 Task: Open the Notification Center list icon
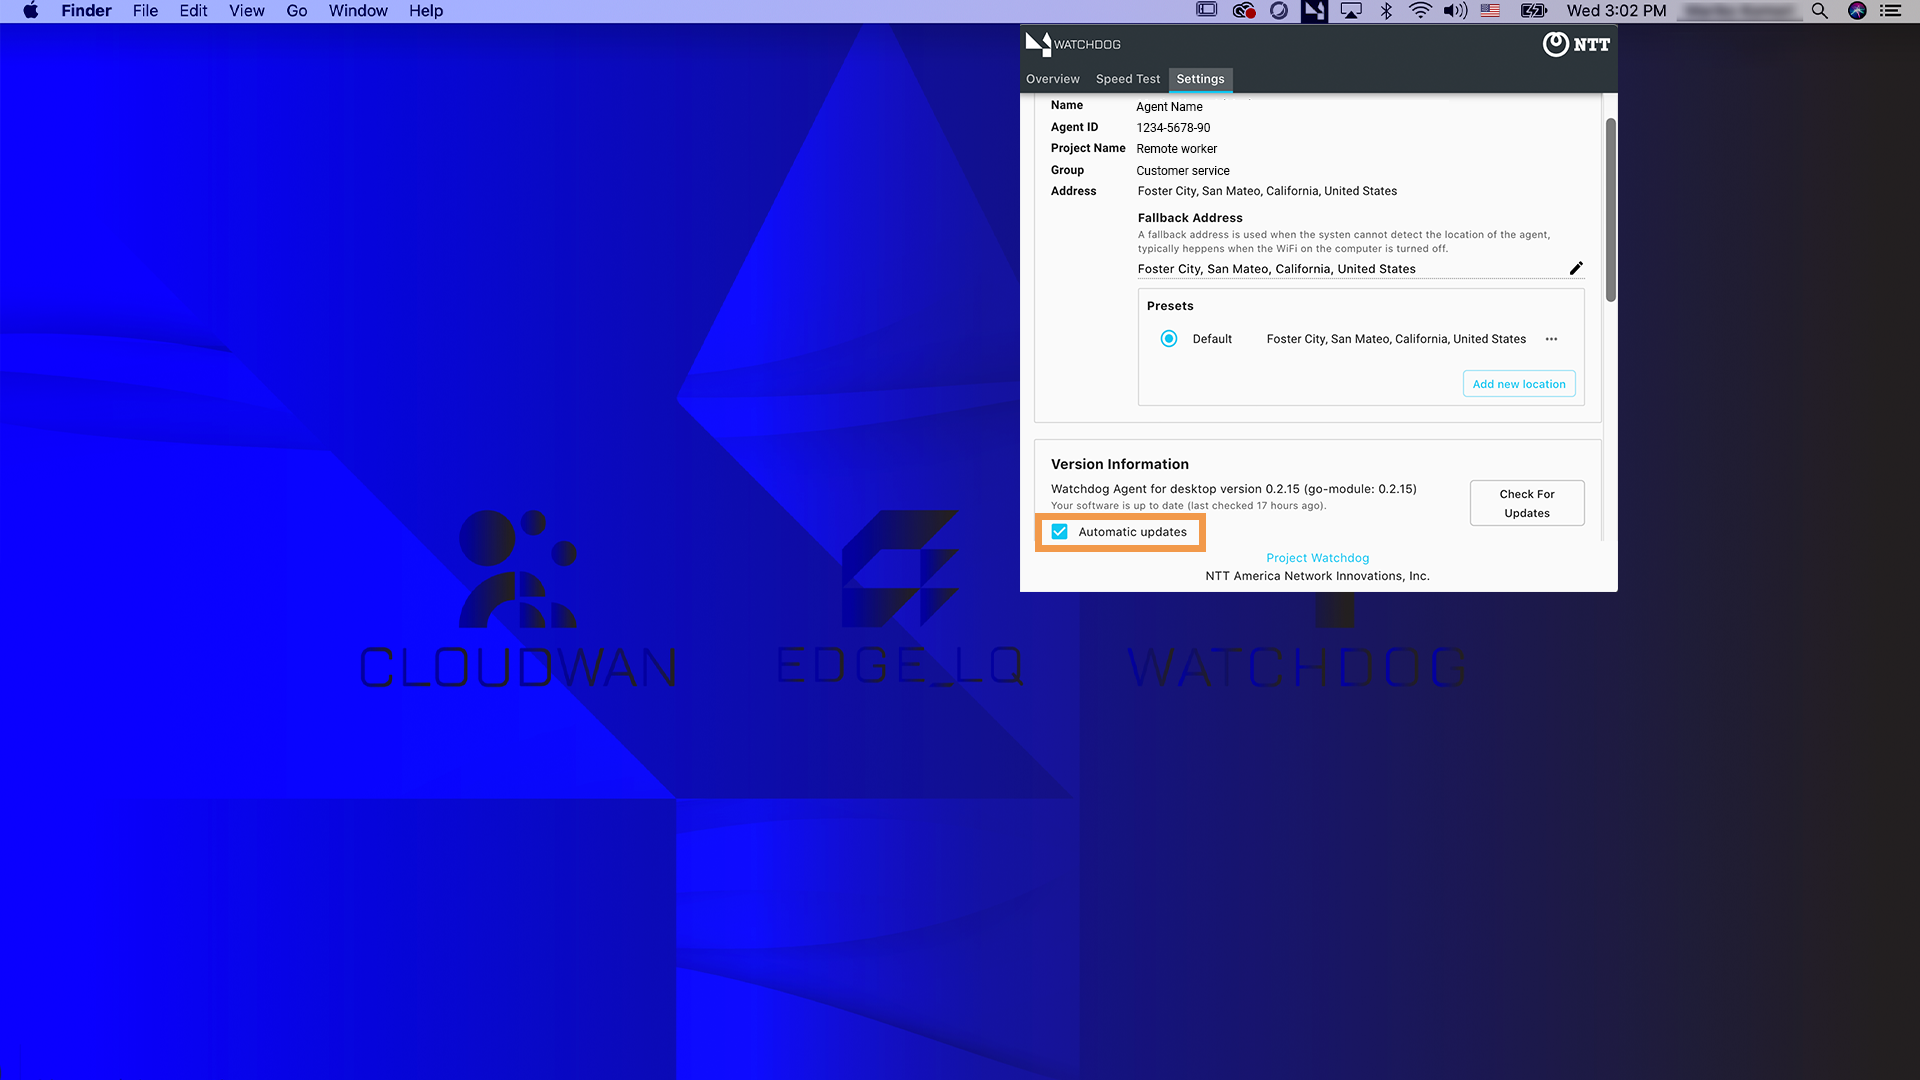pyautogui.click(x=1890, y=11)
